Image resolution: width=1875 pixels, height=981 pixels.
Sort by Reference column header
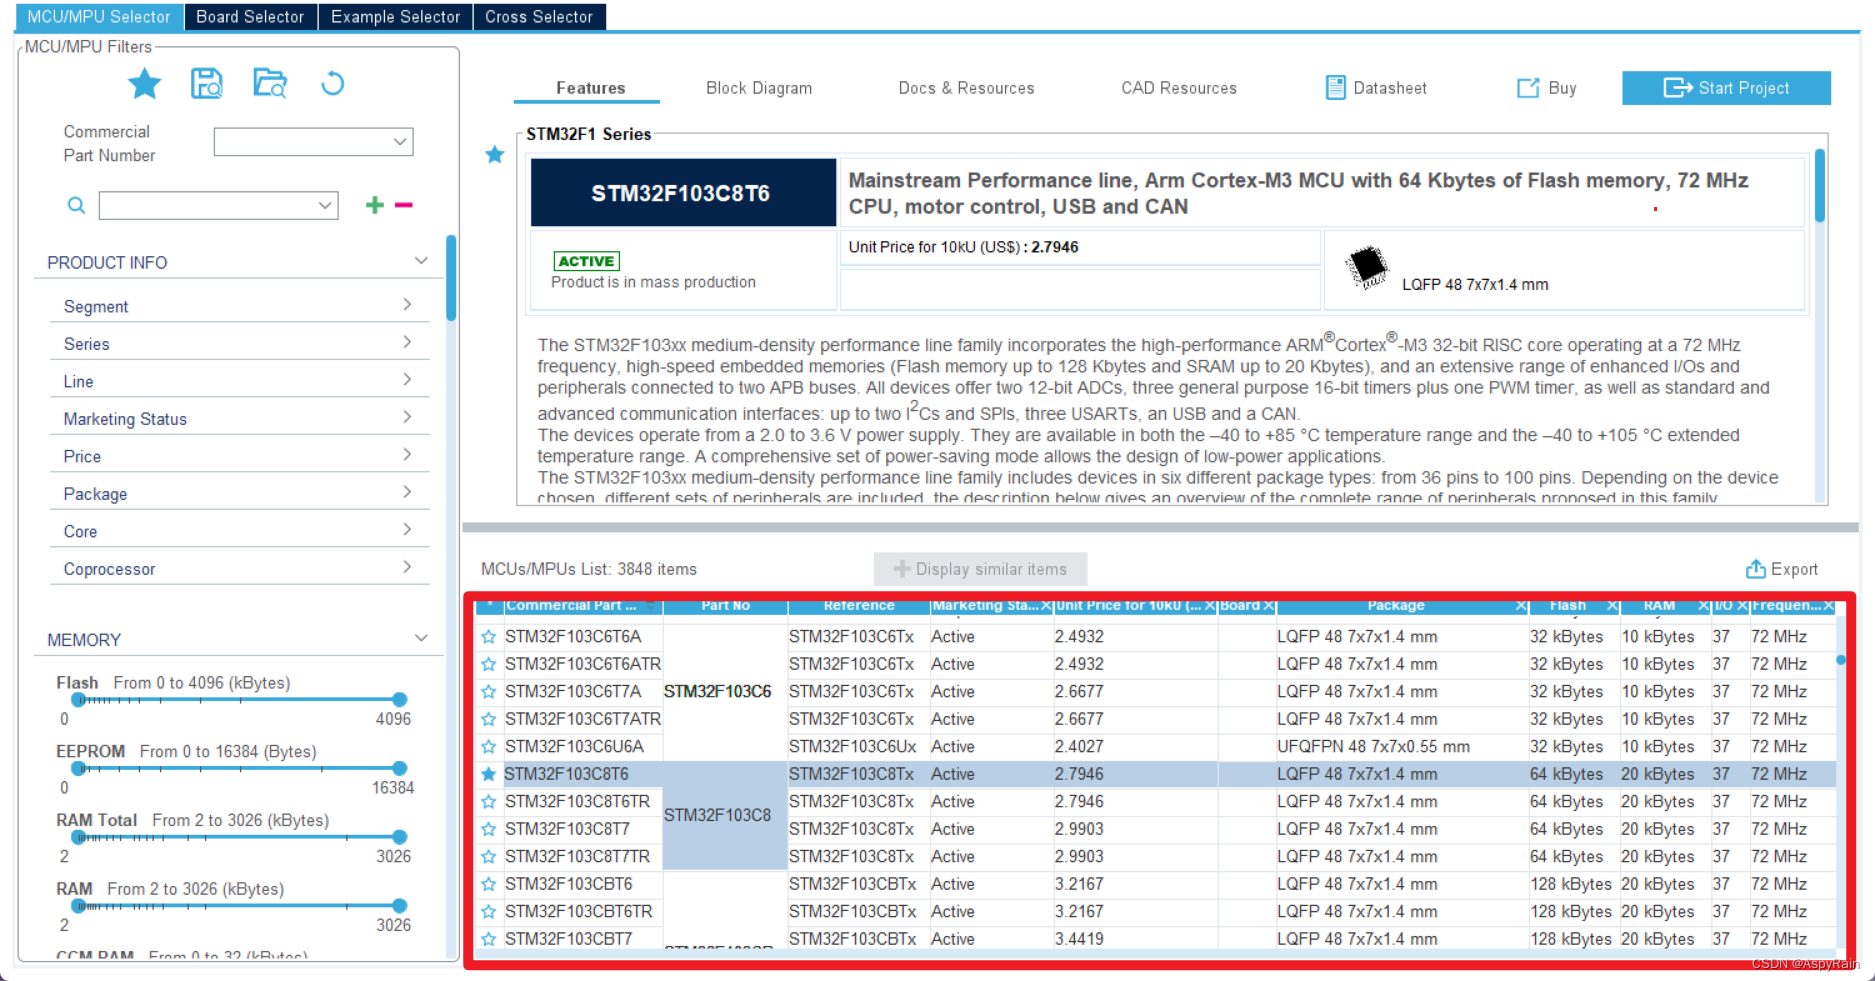point(859,606)
